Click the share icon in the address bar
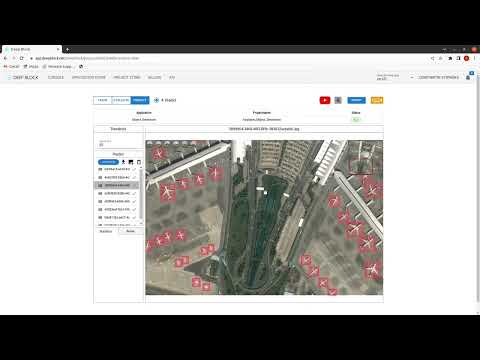The width and height of the screenshot is (480, 360). coord(432,58)
